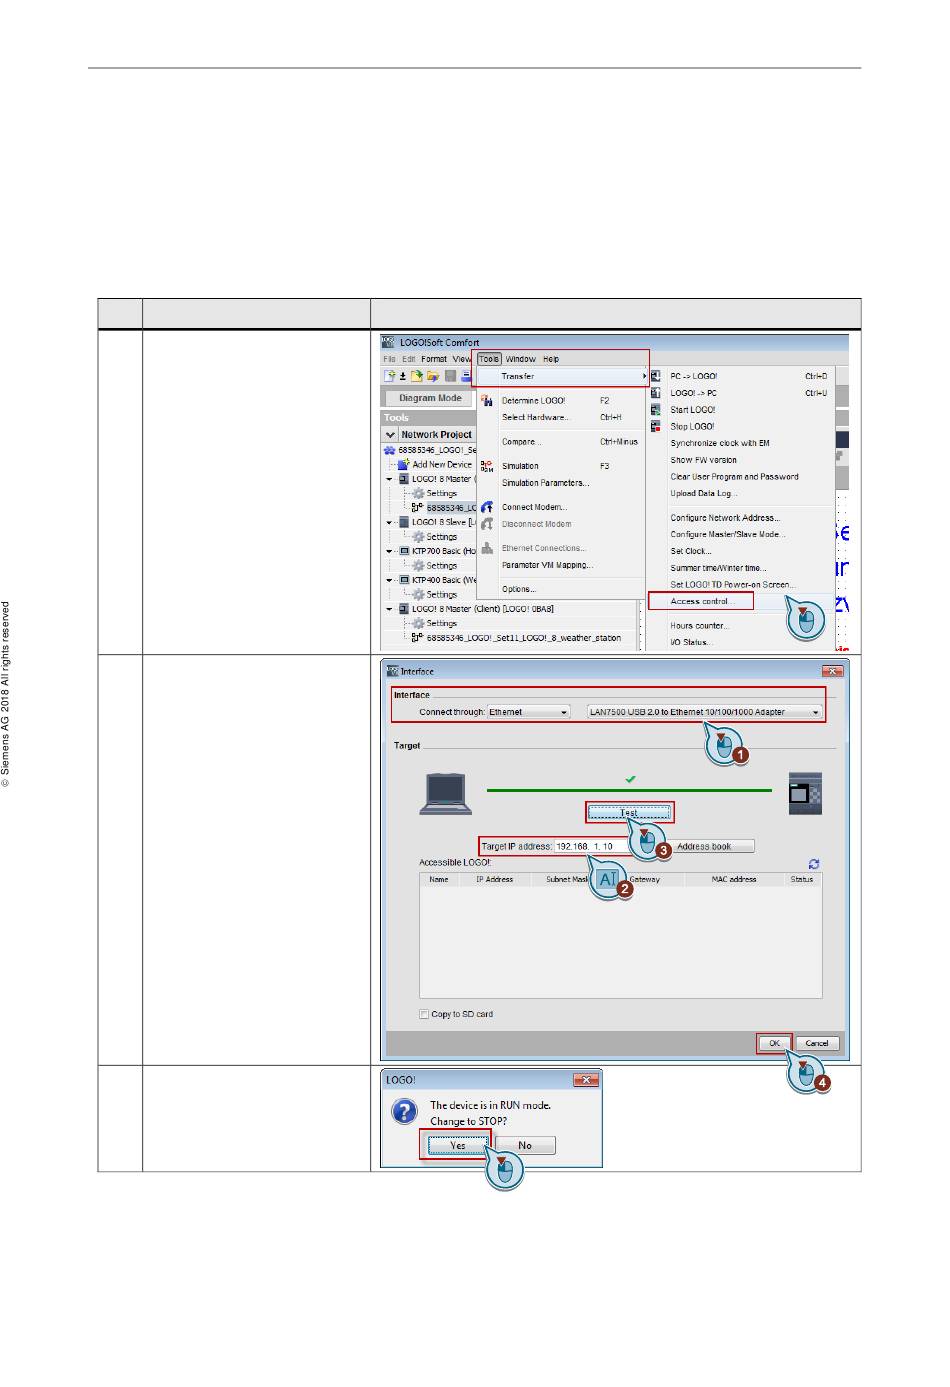This screenshot has height=1387, width=950.
Task: Click gear icon under KTP700 Basic
Action: pos(418,565)
